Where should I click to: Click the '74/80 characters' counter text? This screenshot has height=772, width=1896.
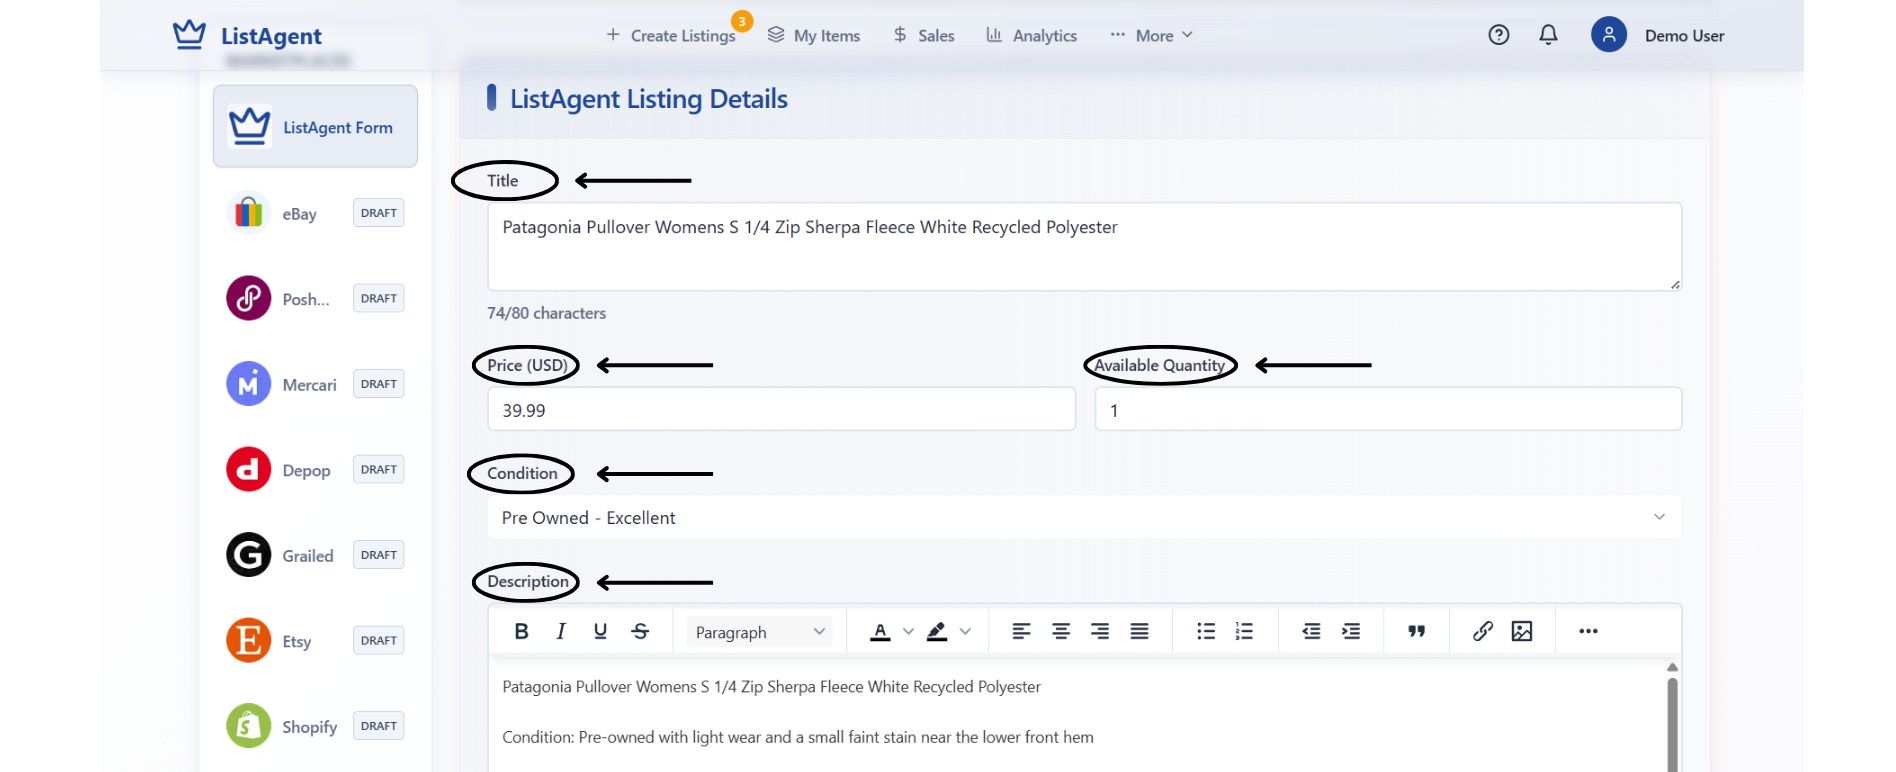[546, 313]
